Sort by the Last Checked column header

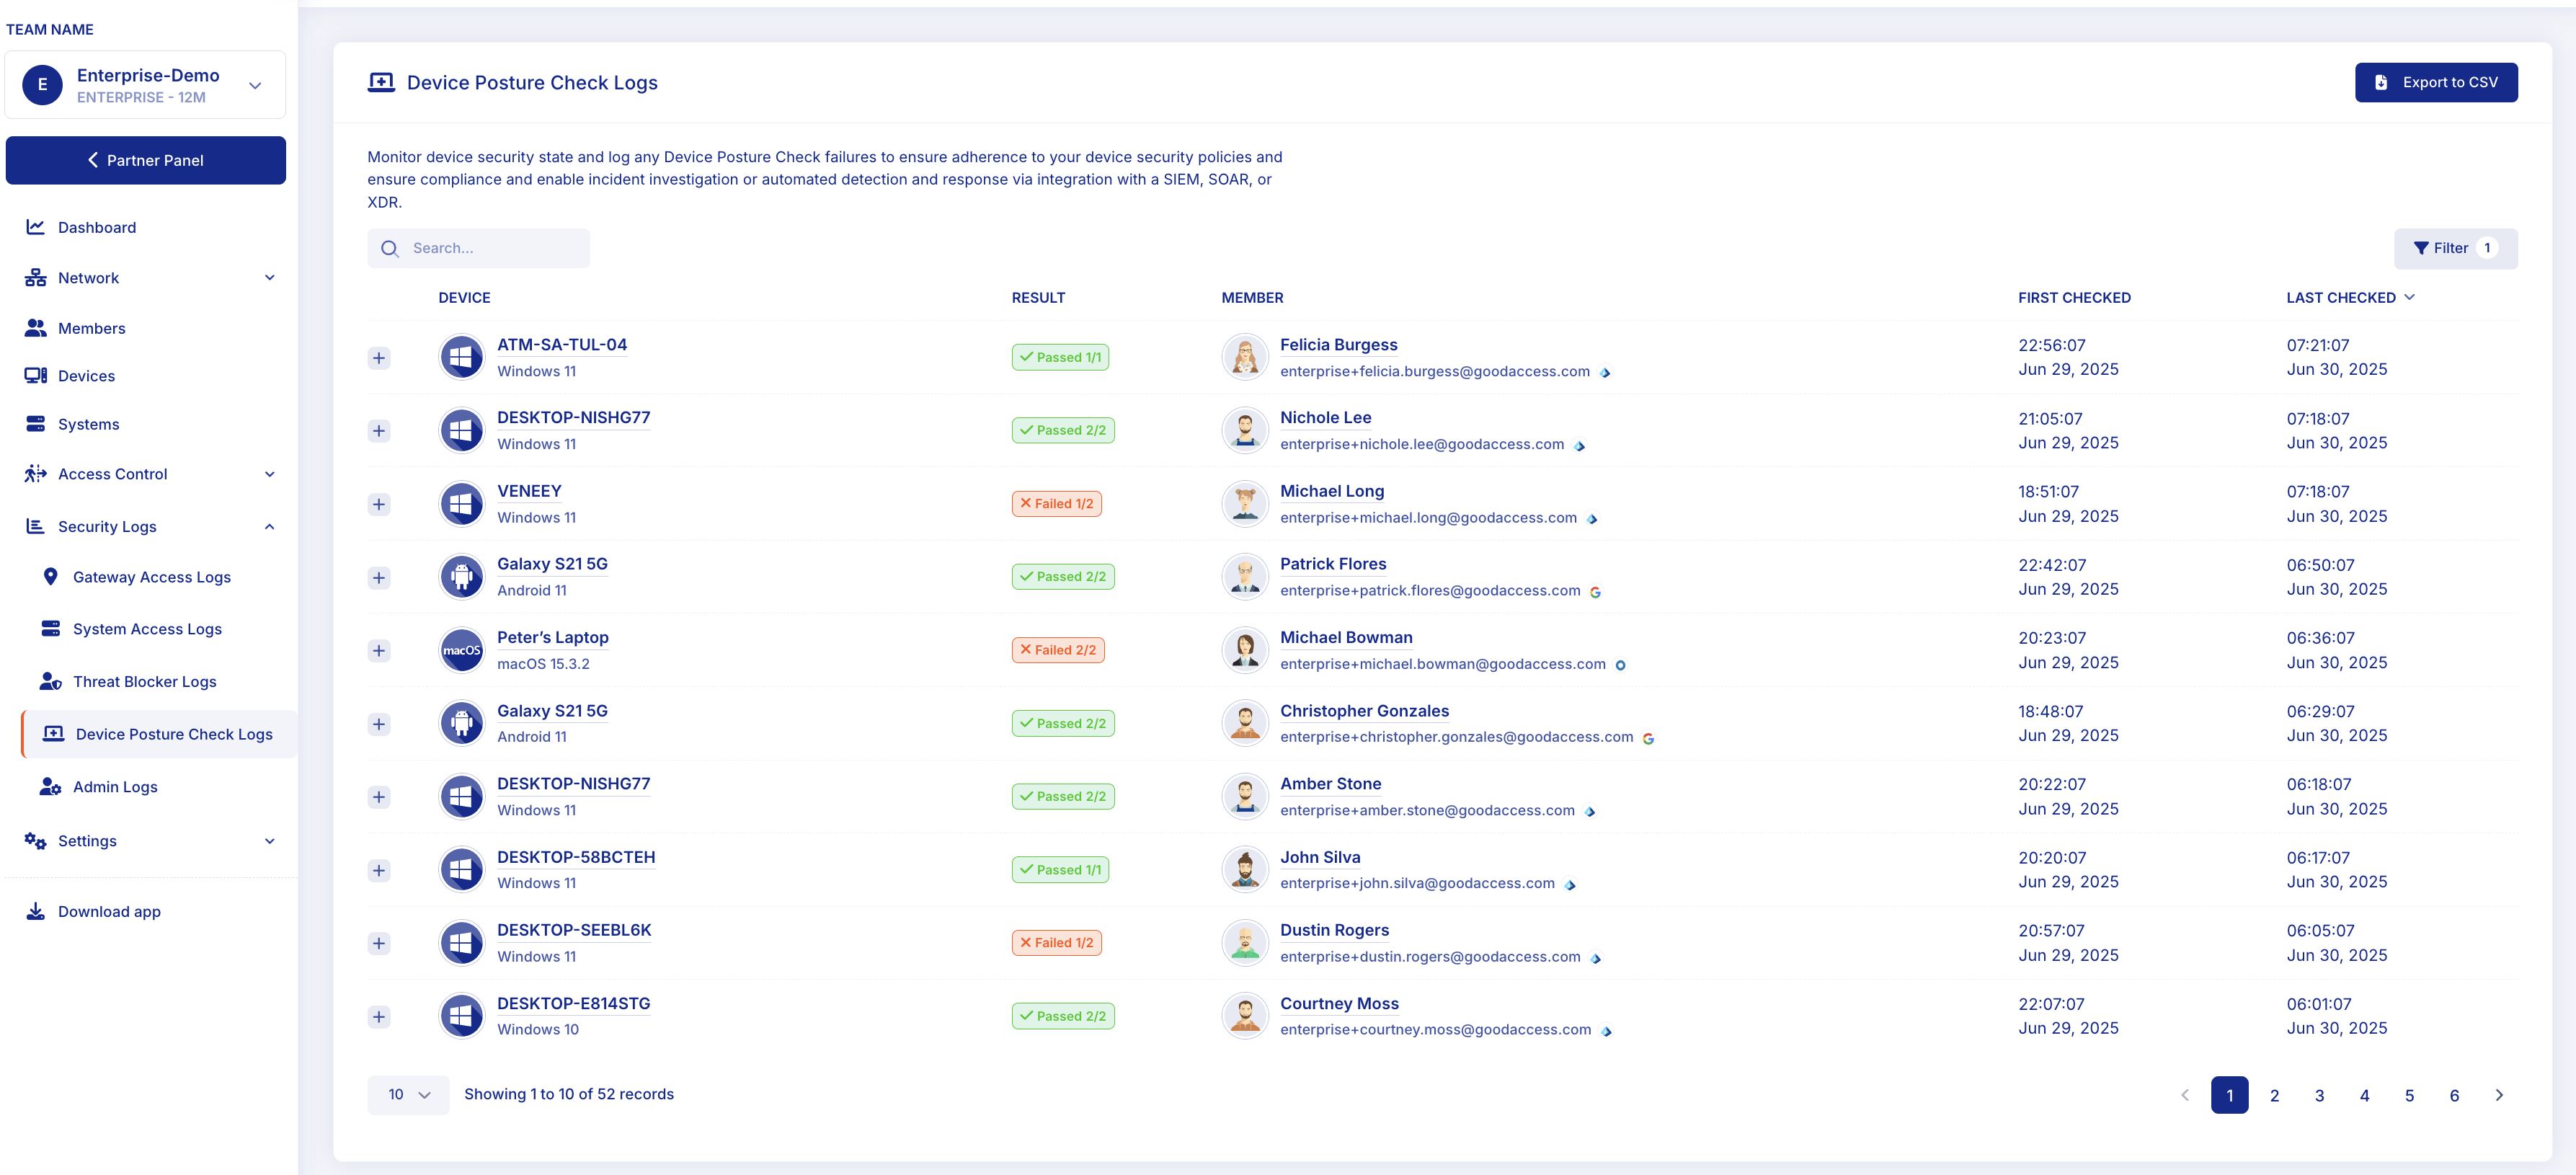pos(2340,298)
